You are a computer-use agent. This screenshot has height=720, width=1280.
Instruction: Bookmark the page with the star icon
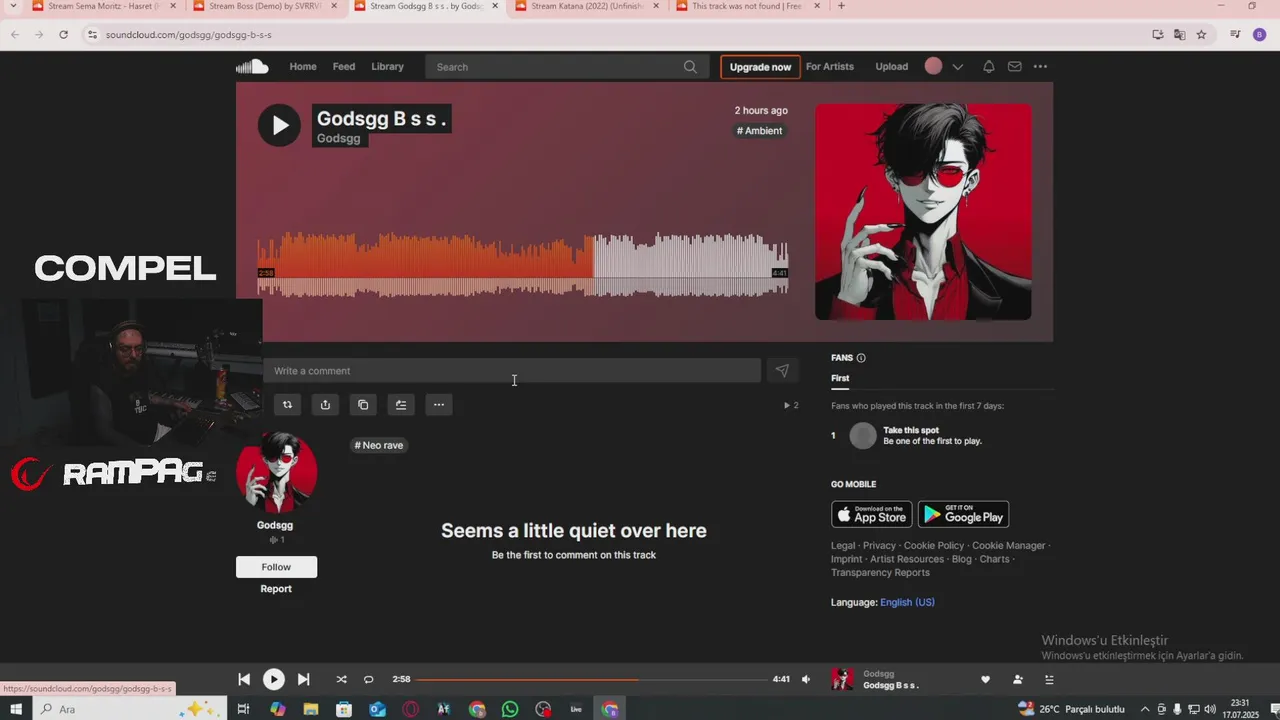click(1201, 34)
